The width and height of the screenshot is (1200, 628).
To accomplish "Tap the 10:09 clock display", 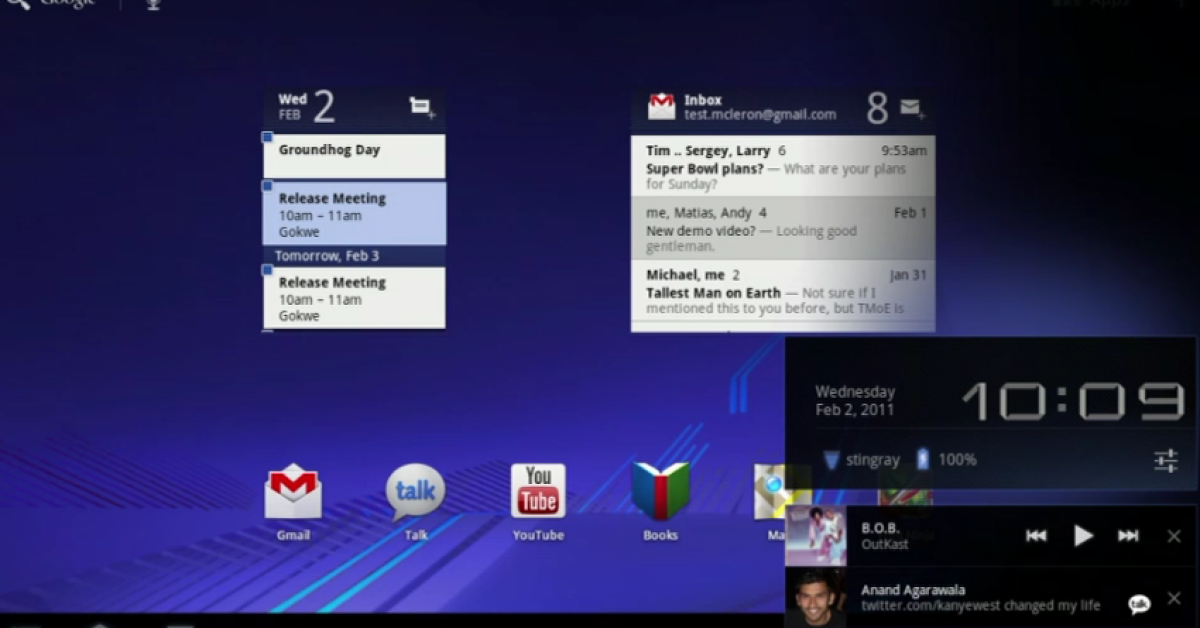I will click(x=1073, y=401).
